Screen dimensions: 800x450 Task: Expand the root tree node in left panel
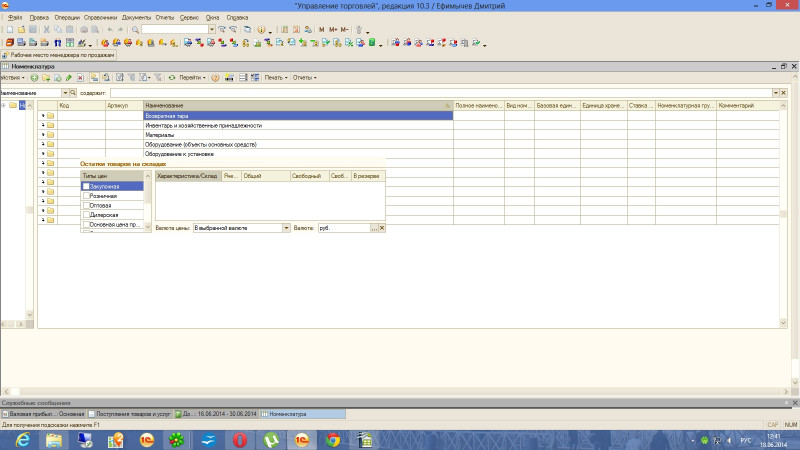click(x=4, y=105)
